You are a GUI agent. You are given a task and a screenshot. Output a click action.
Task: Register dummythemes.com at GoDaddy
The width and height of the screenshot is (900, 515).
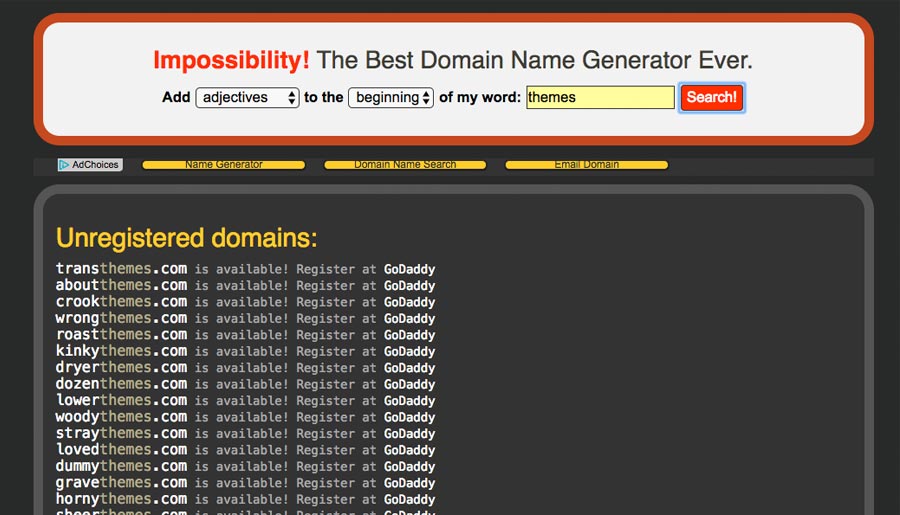409,467
